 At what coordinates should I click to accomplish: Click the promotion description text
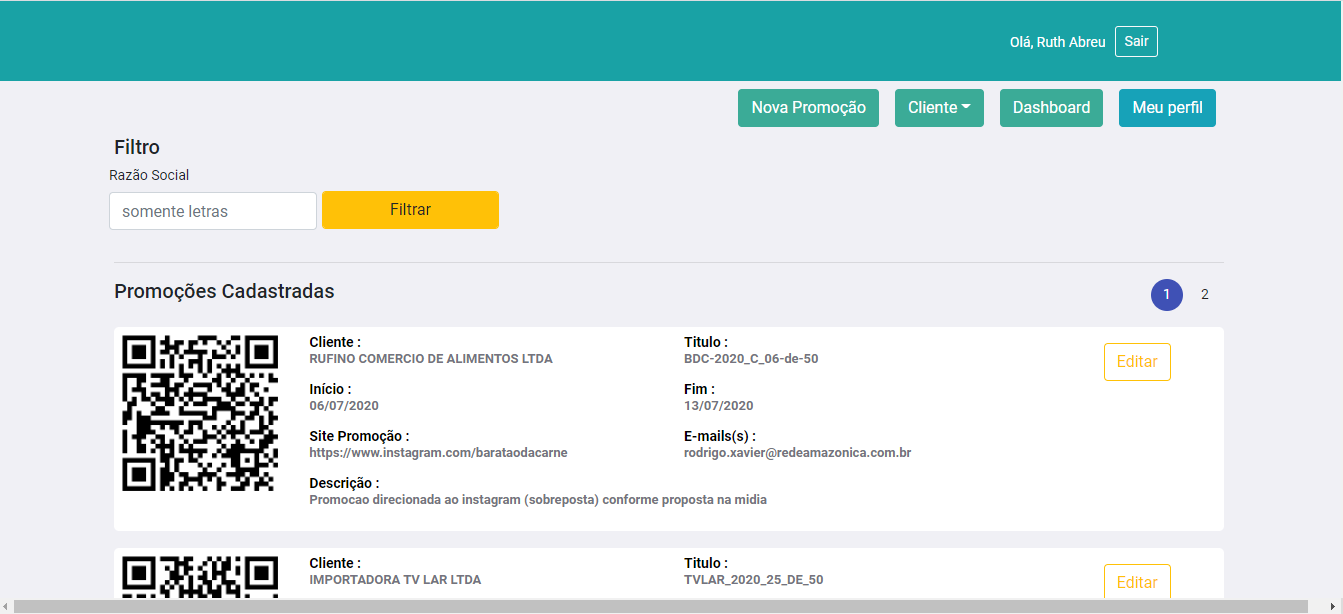tap(538, 500)
